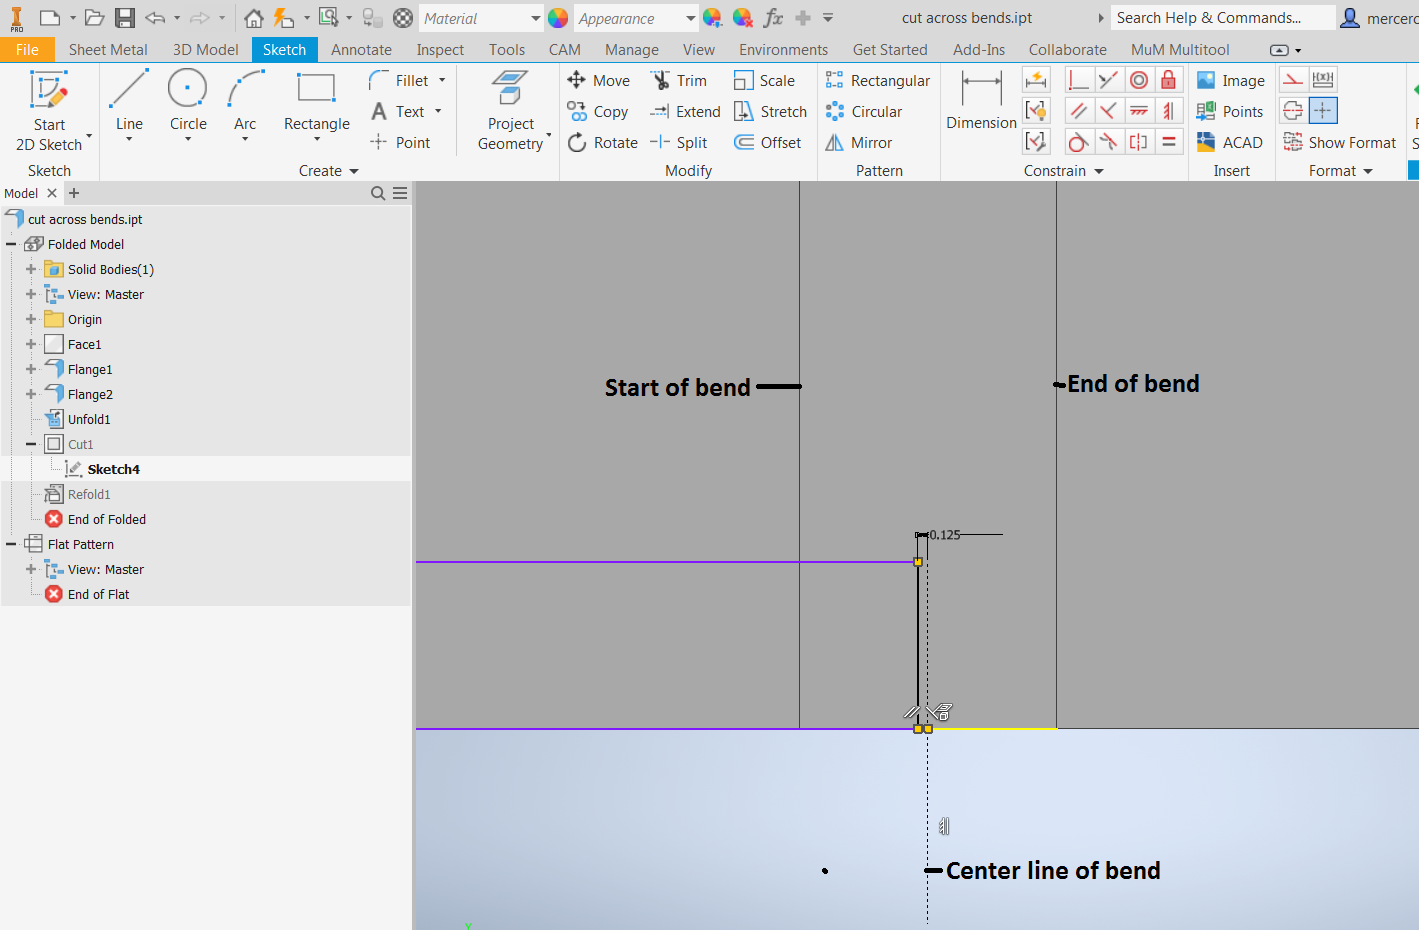
Task: Select the Trim modify tool
Action: 681,79
